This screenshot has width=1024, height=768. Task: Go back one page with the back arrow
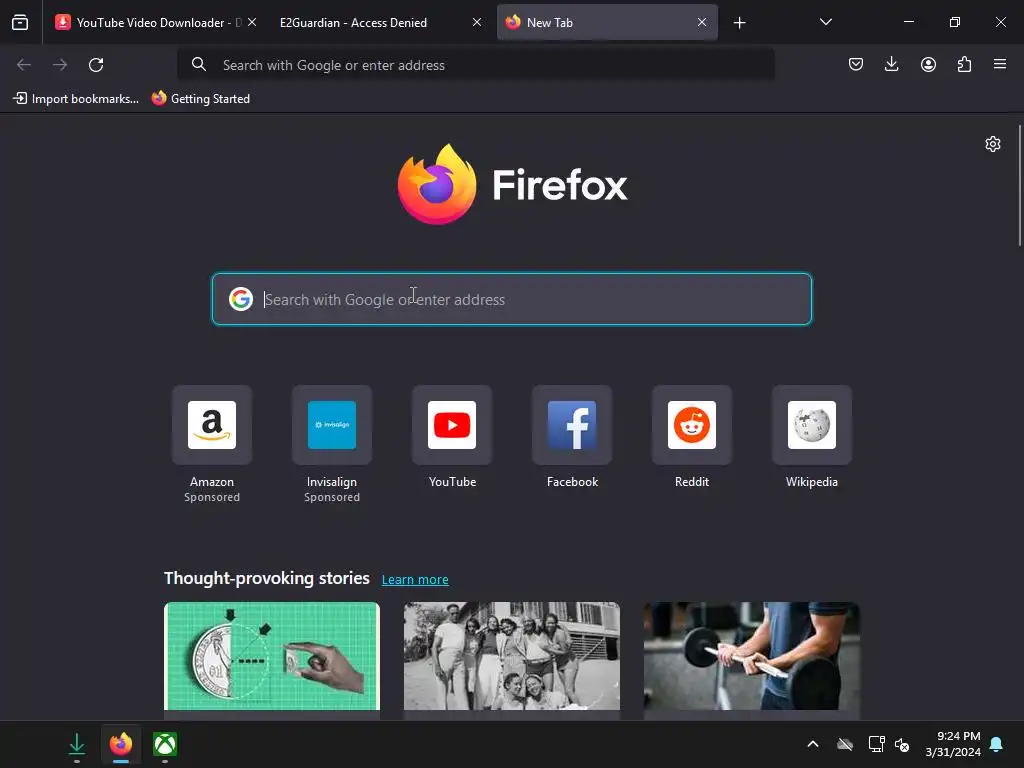(x=24, y=65)
